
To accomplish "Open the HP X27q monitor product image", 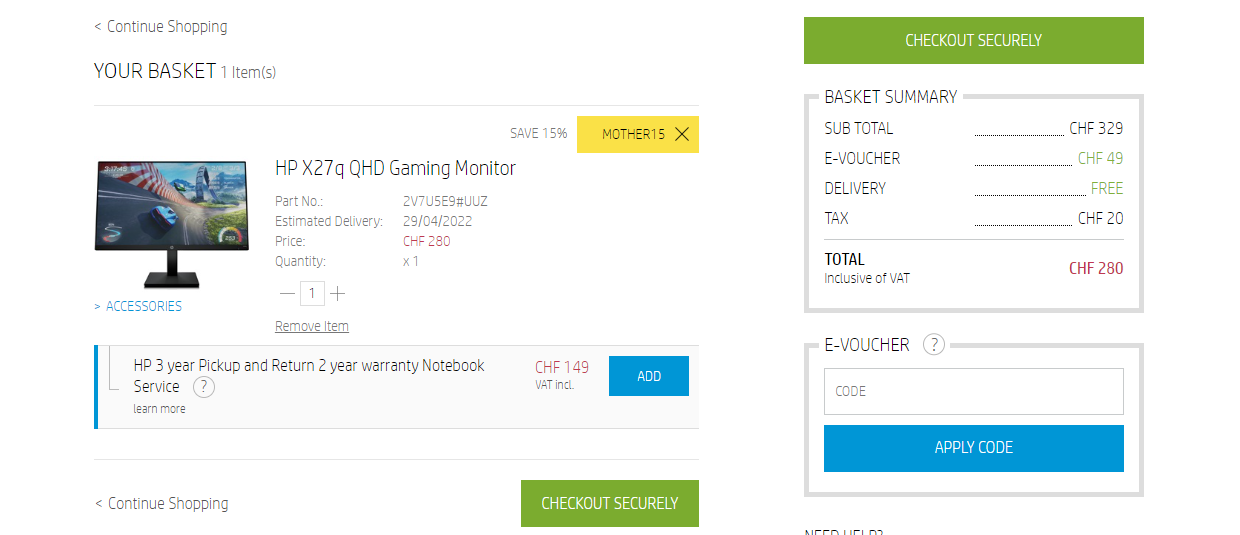I will (171, 224).
